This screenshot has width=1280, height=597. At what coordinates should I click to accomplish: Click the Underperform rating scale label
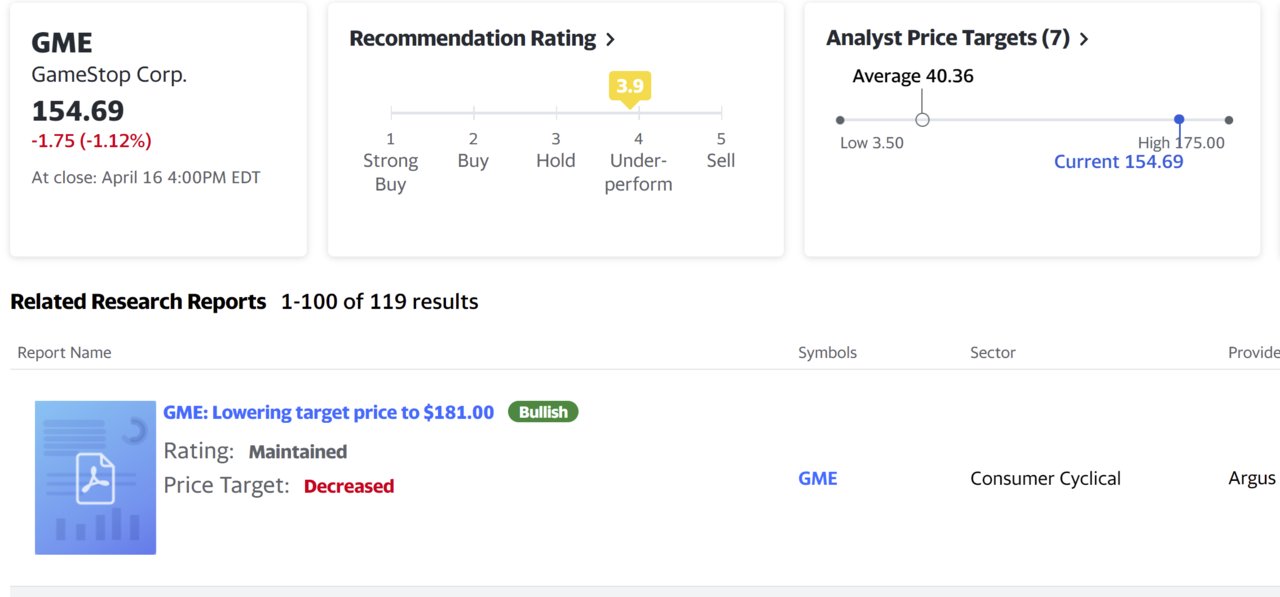[x=638, y=172]
